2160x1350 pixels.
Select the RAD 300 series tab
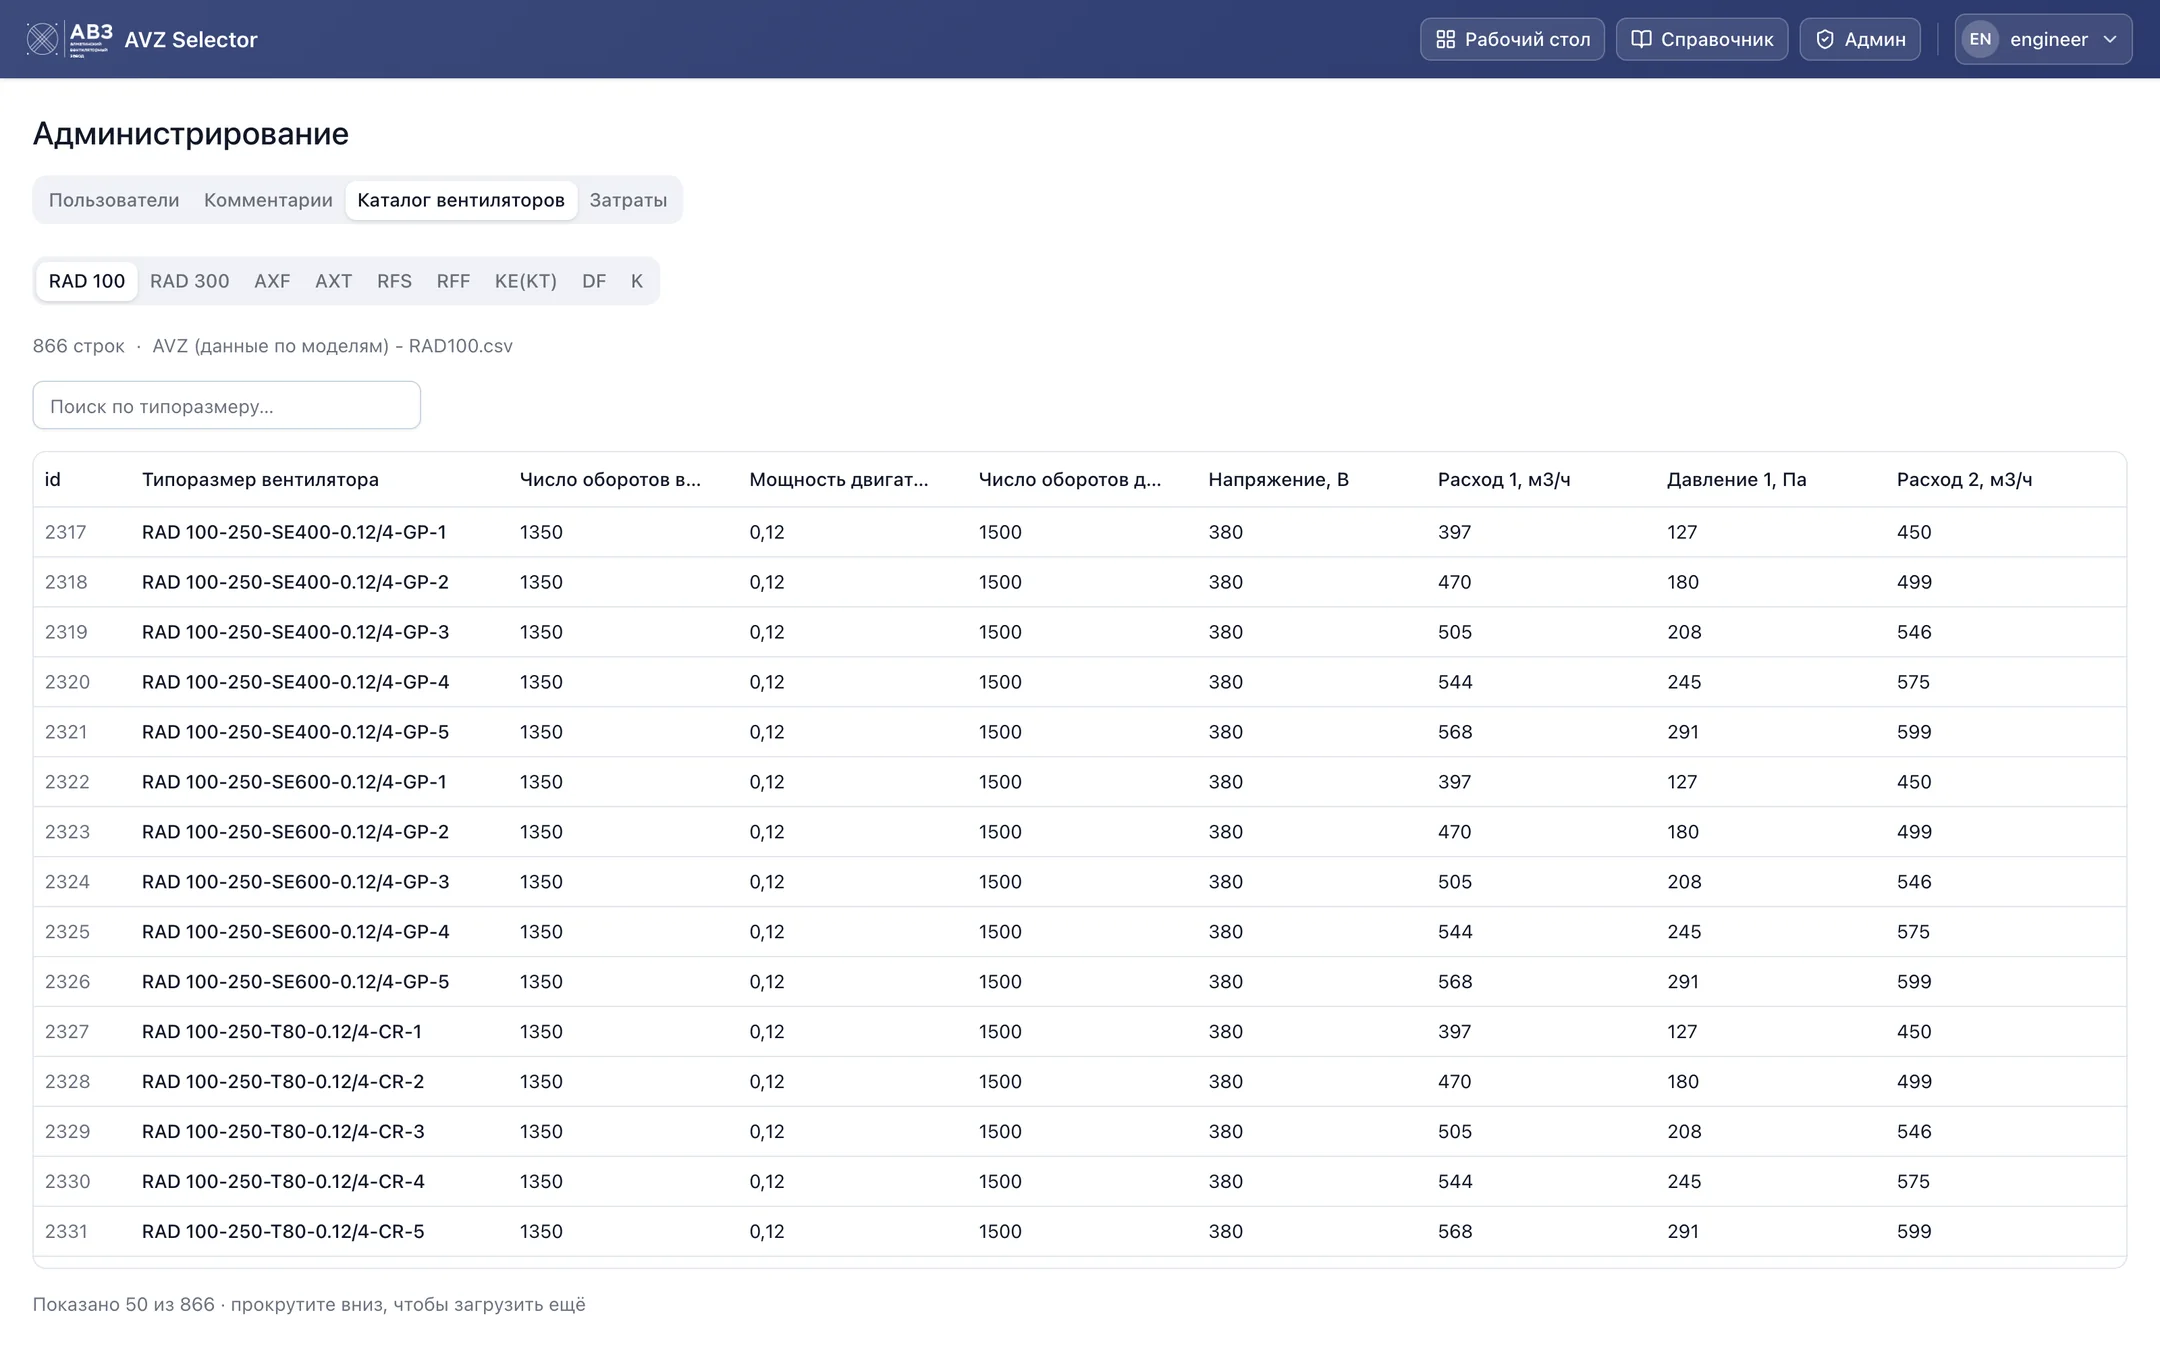pyautogui.click(x=190, y=281)
